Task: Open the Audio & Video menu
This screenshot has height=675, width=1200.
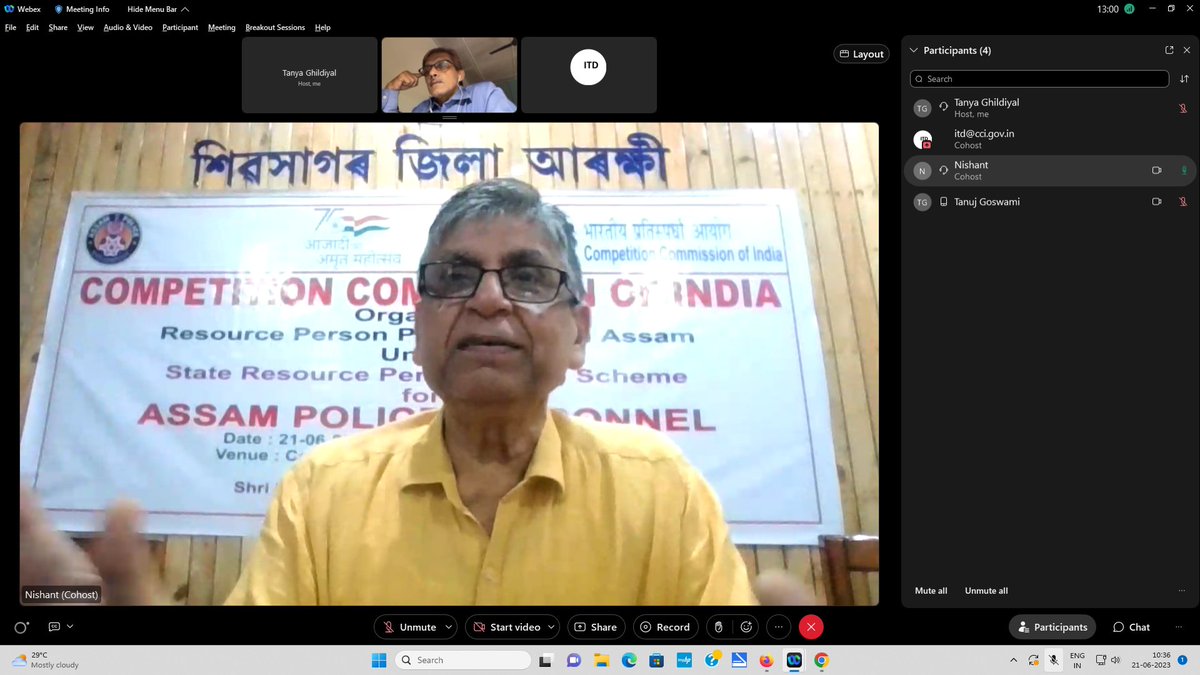Action: coord(127,27)
